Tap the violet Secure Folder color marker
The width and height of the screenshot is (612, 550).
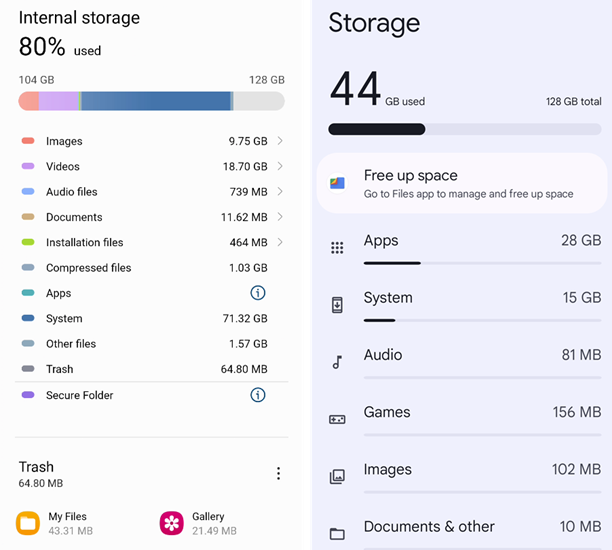tap(28, 395)
